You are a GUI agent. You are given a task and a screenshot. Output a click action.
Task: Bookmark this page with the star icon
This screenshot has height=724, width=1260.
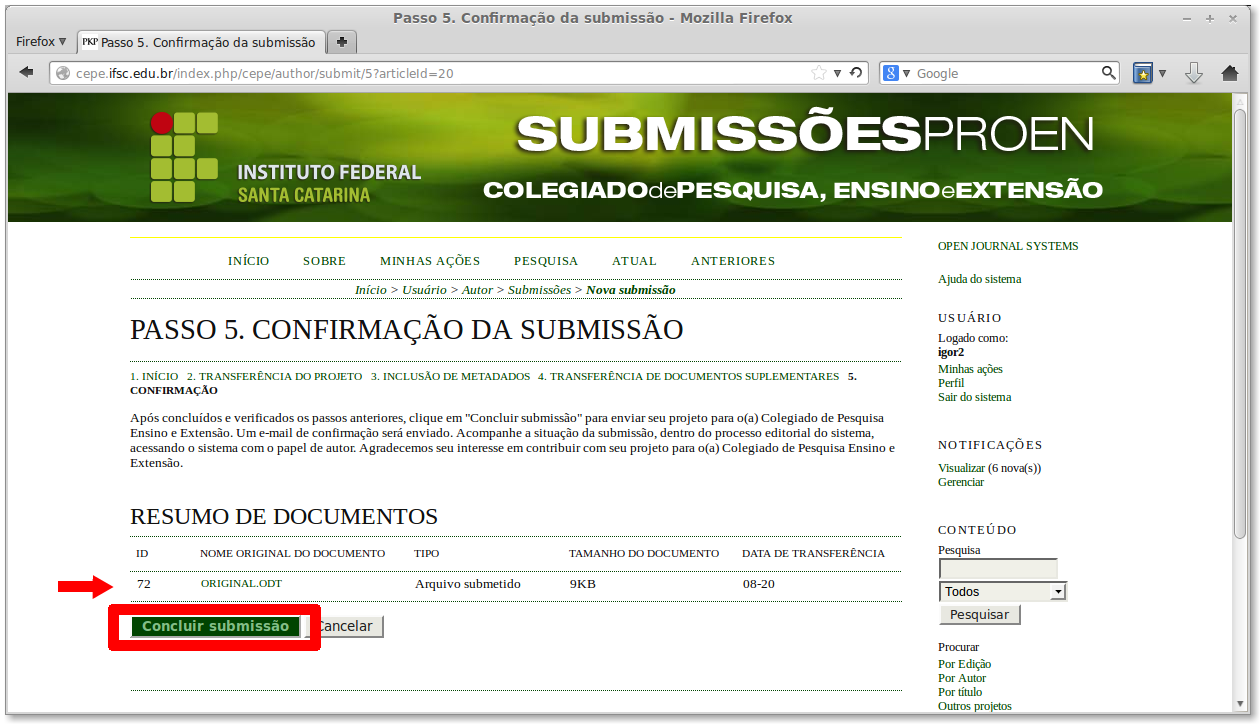[818, 72]
